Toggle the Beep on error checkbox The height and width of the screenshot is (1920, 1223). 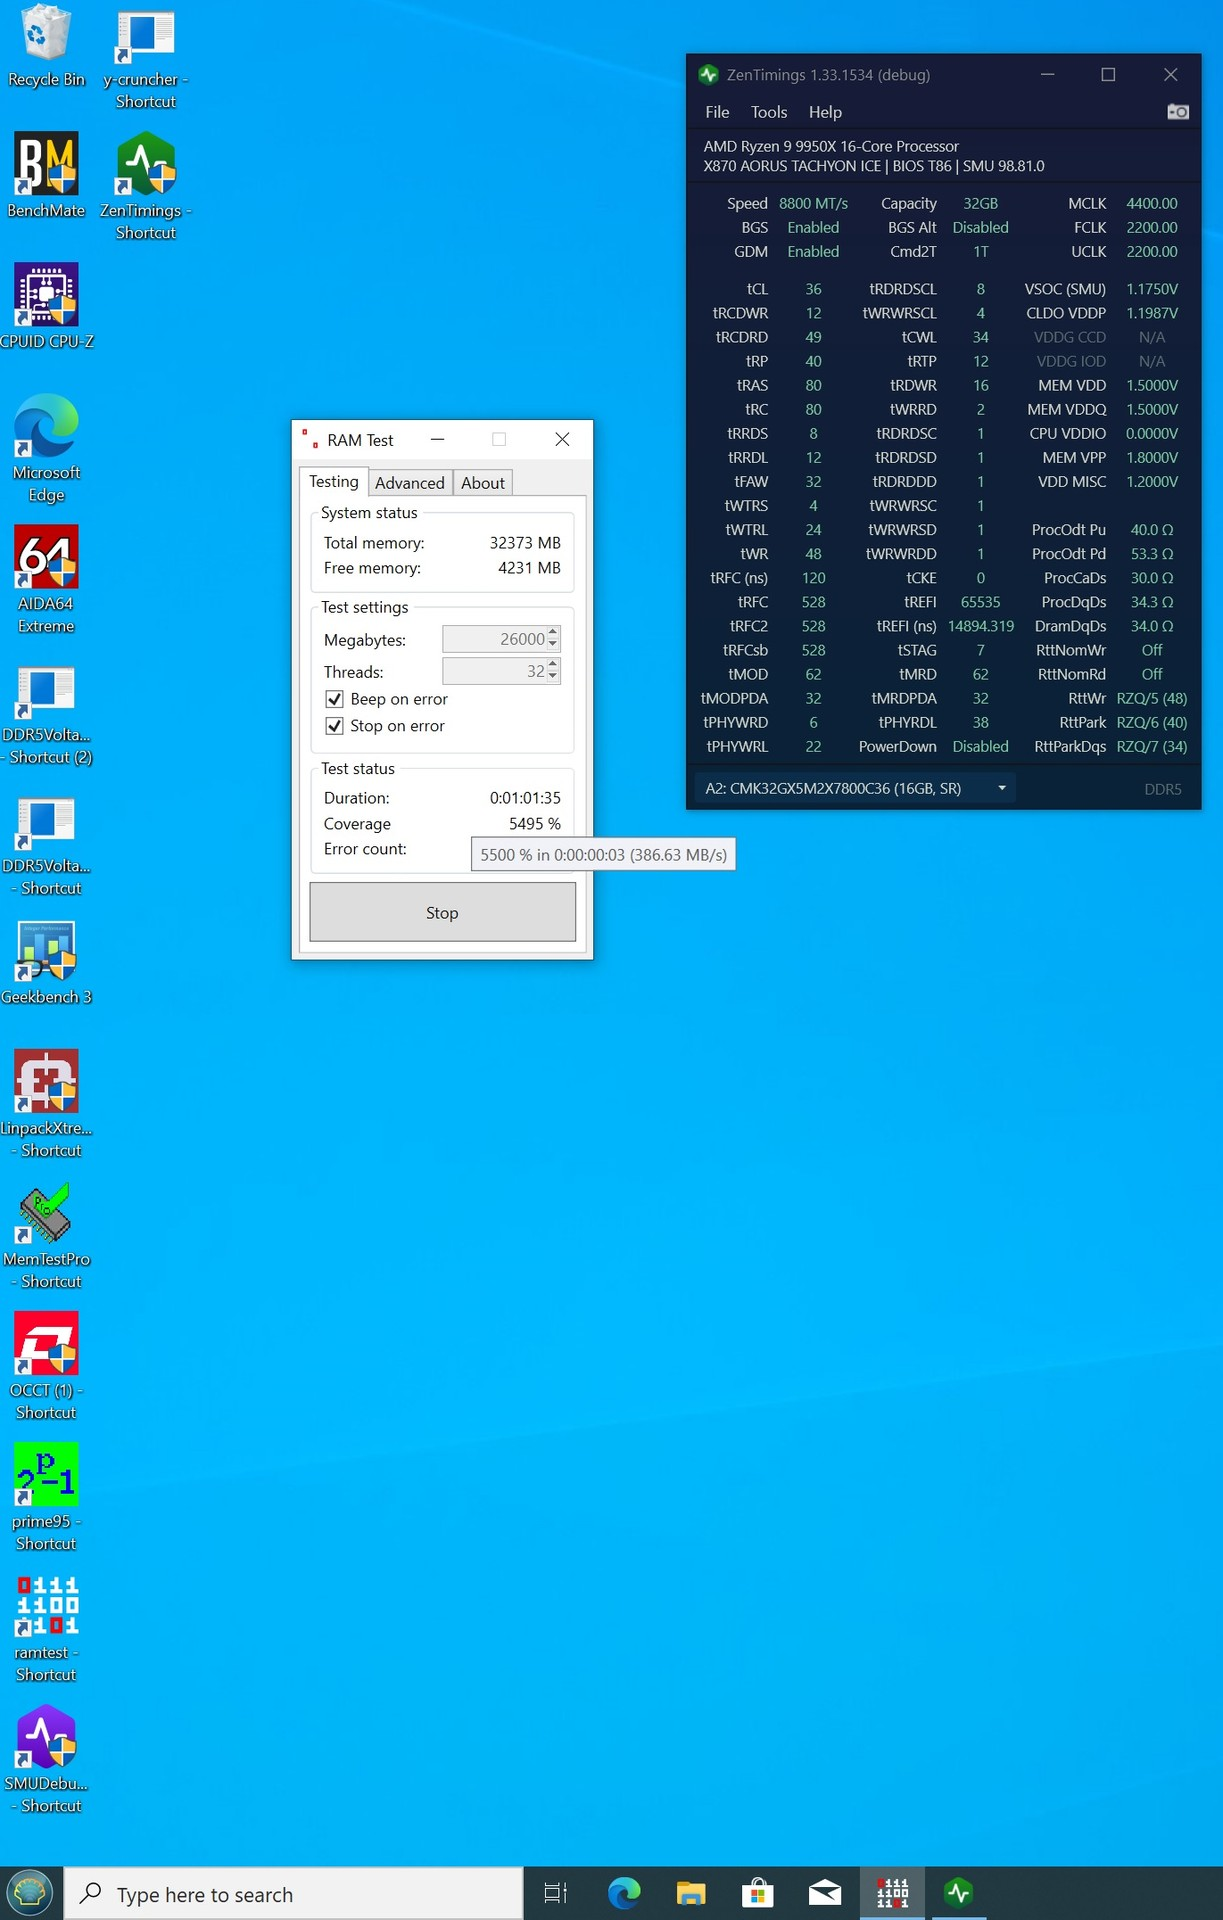335,699
